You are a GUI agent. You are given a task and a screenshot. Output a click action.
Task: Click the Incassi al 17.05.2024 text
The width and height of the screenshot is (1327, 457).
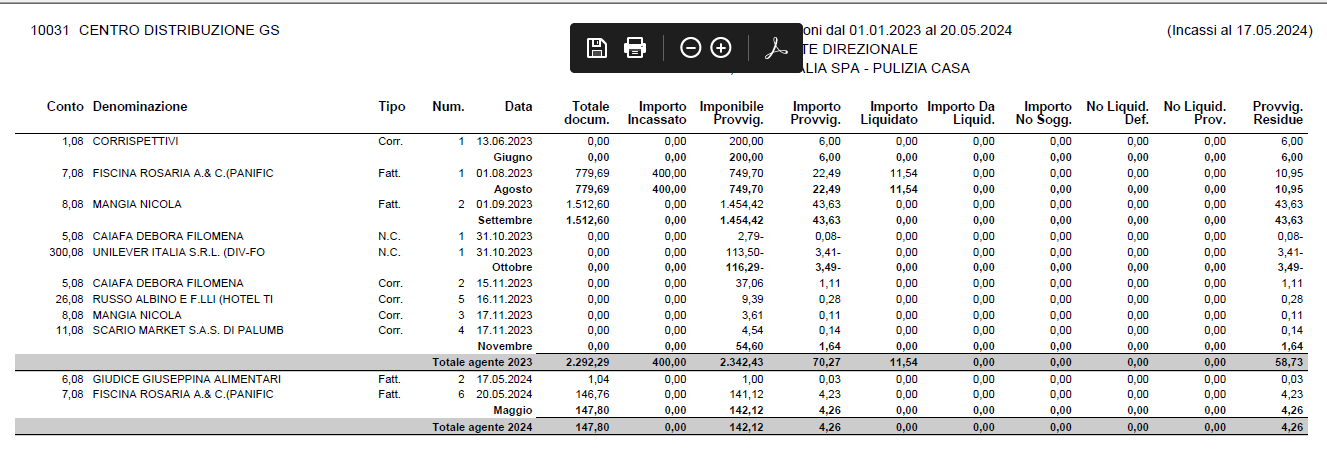(x=1238, y=31)
